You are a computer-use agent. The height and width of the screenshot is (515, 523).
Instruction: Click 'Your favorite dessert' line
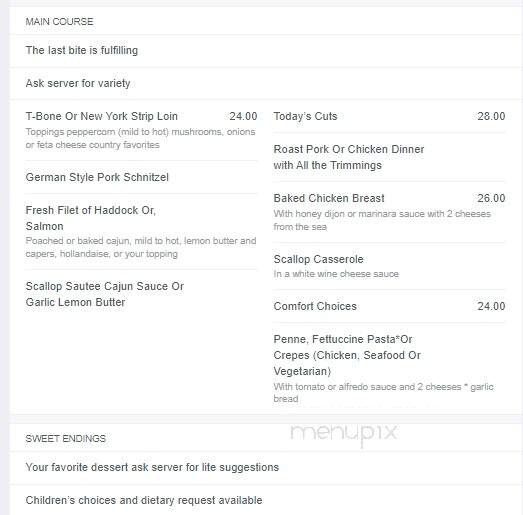(152, 467)
